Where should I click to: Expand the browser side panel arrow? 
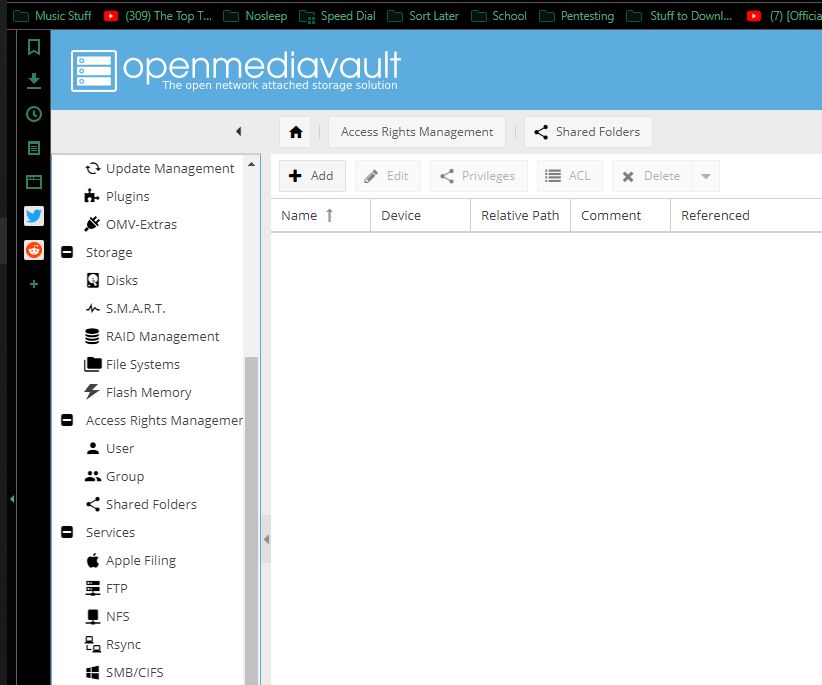pyautogui.click(x=12, y=499)
